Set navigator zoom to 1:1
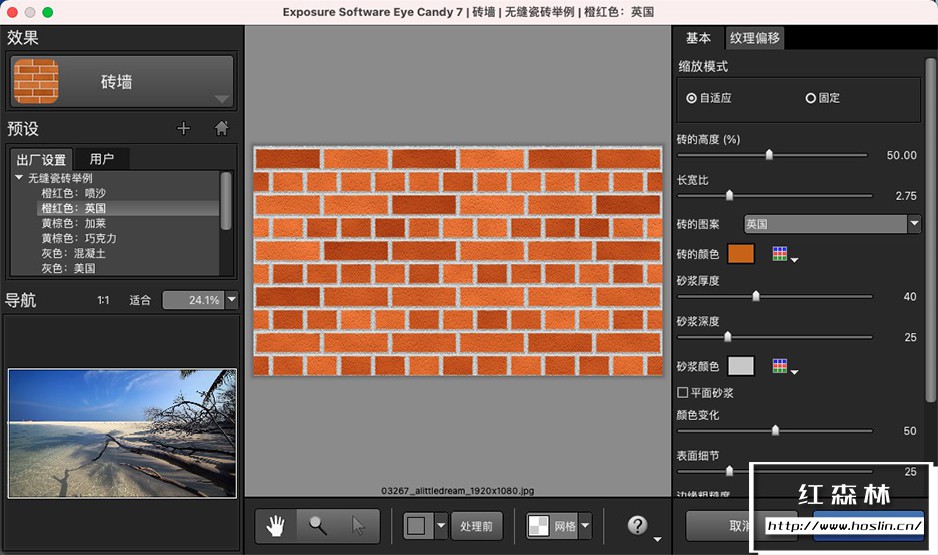Screen dimensions: 938x555 click(103, 300)
